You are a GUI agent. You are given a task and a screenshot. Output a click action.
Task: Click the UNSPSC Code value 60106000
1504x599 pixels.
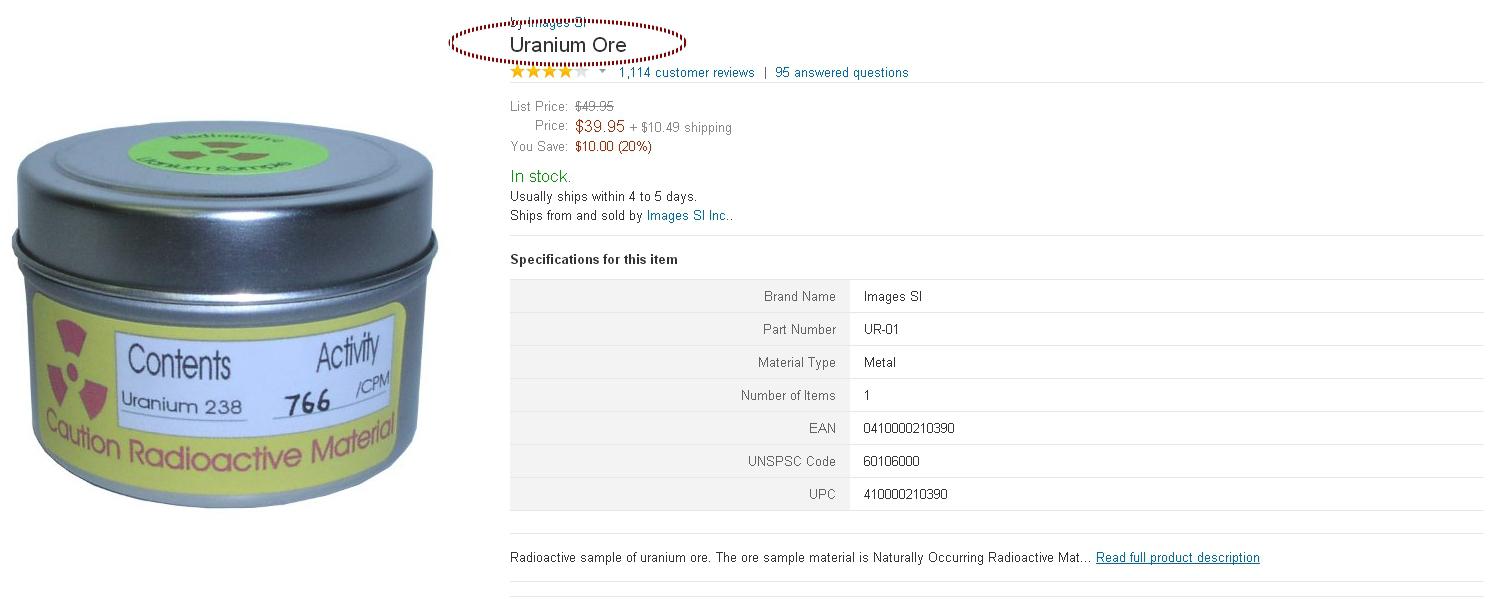pos(891,461)
